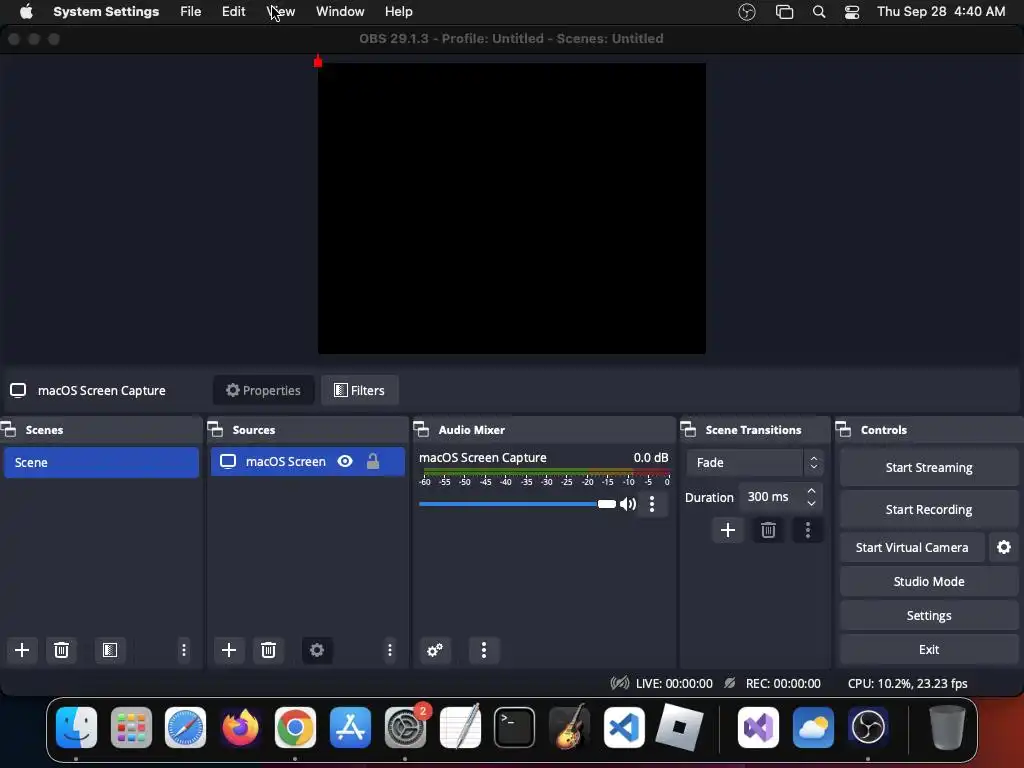Remove selected scene with trash icon

[x=61, y=650]
